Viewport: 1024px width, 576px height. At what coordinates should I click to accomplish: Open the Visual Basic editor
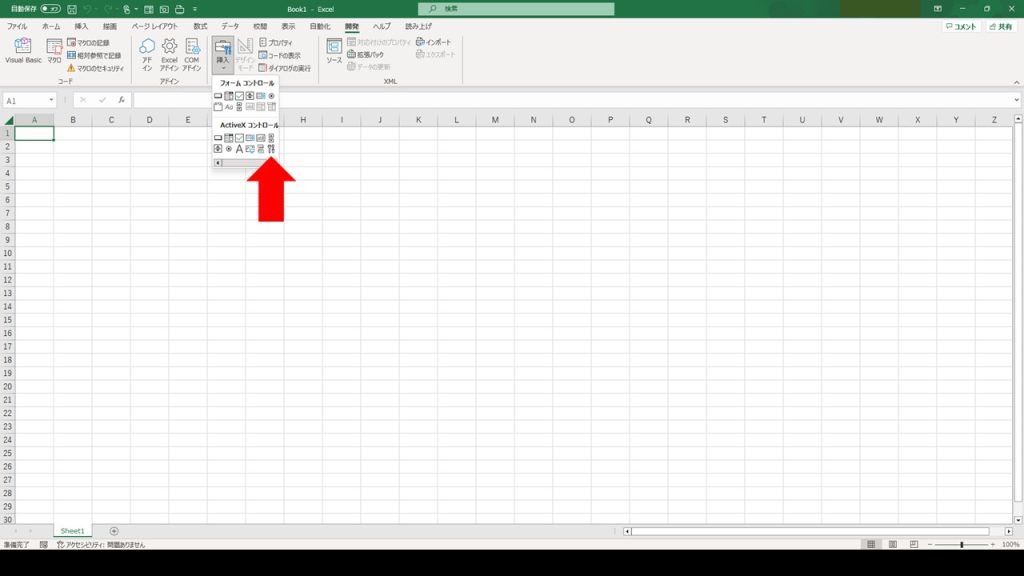[22, 52]
